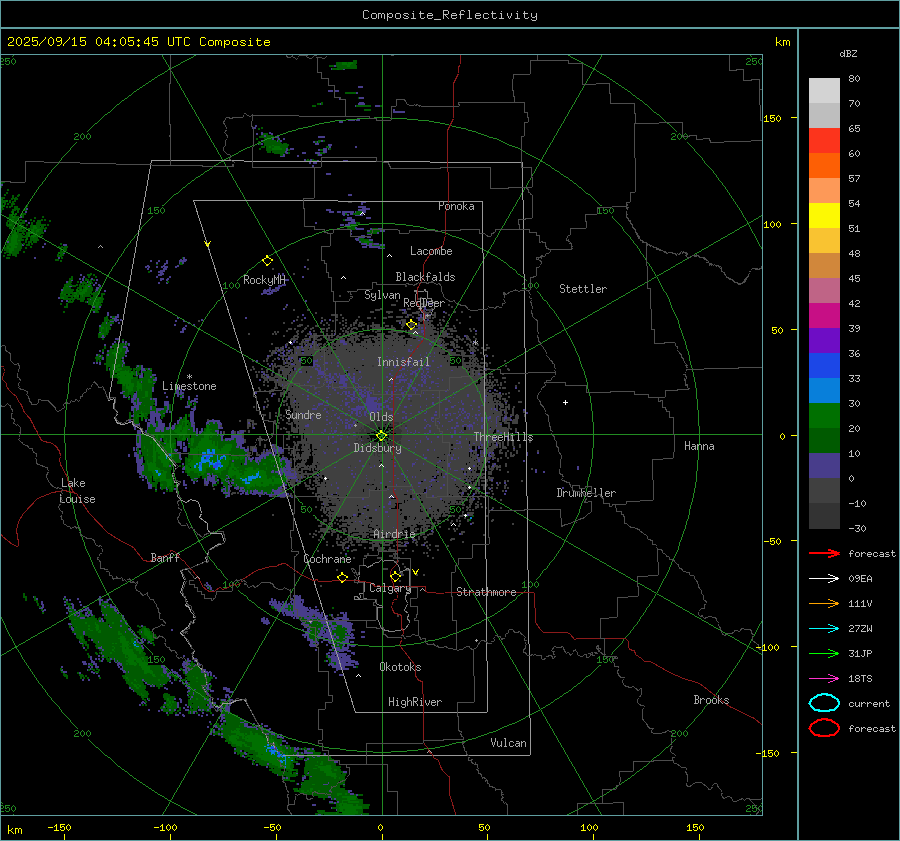Select the orange 111V arrow icon

(824, 603)
